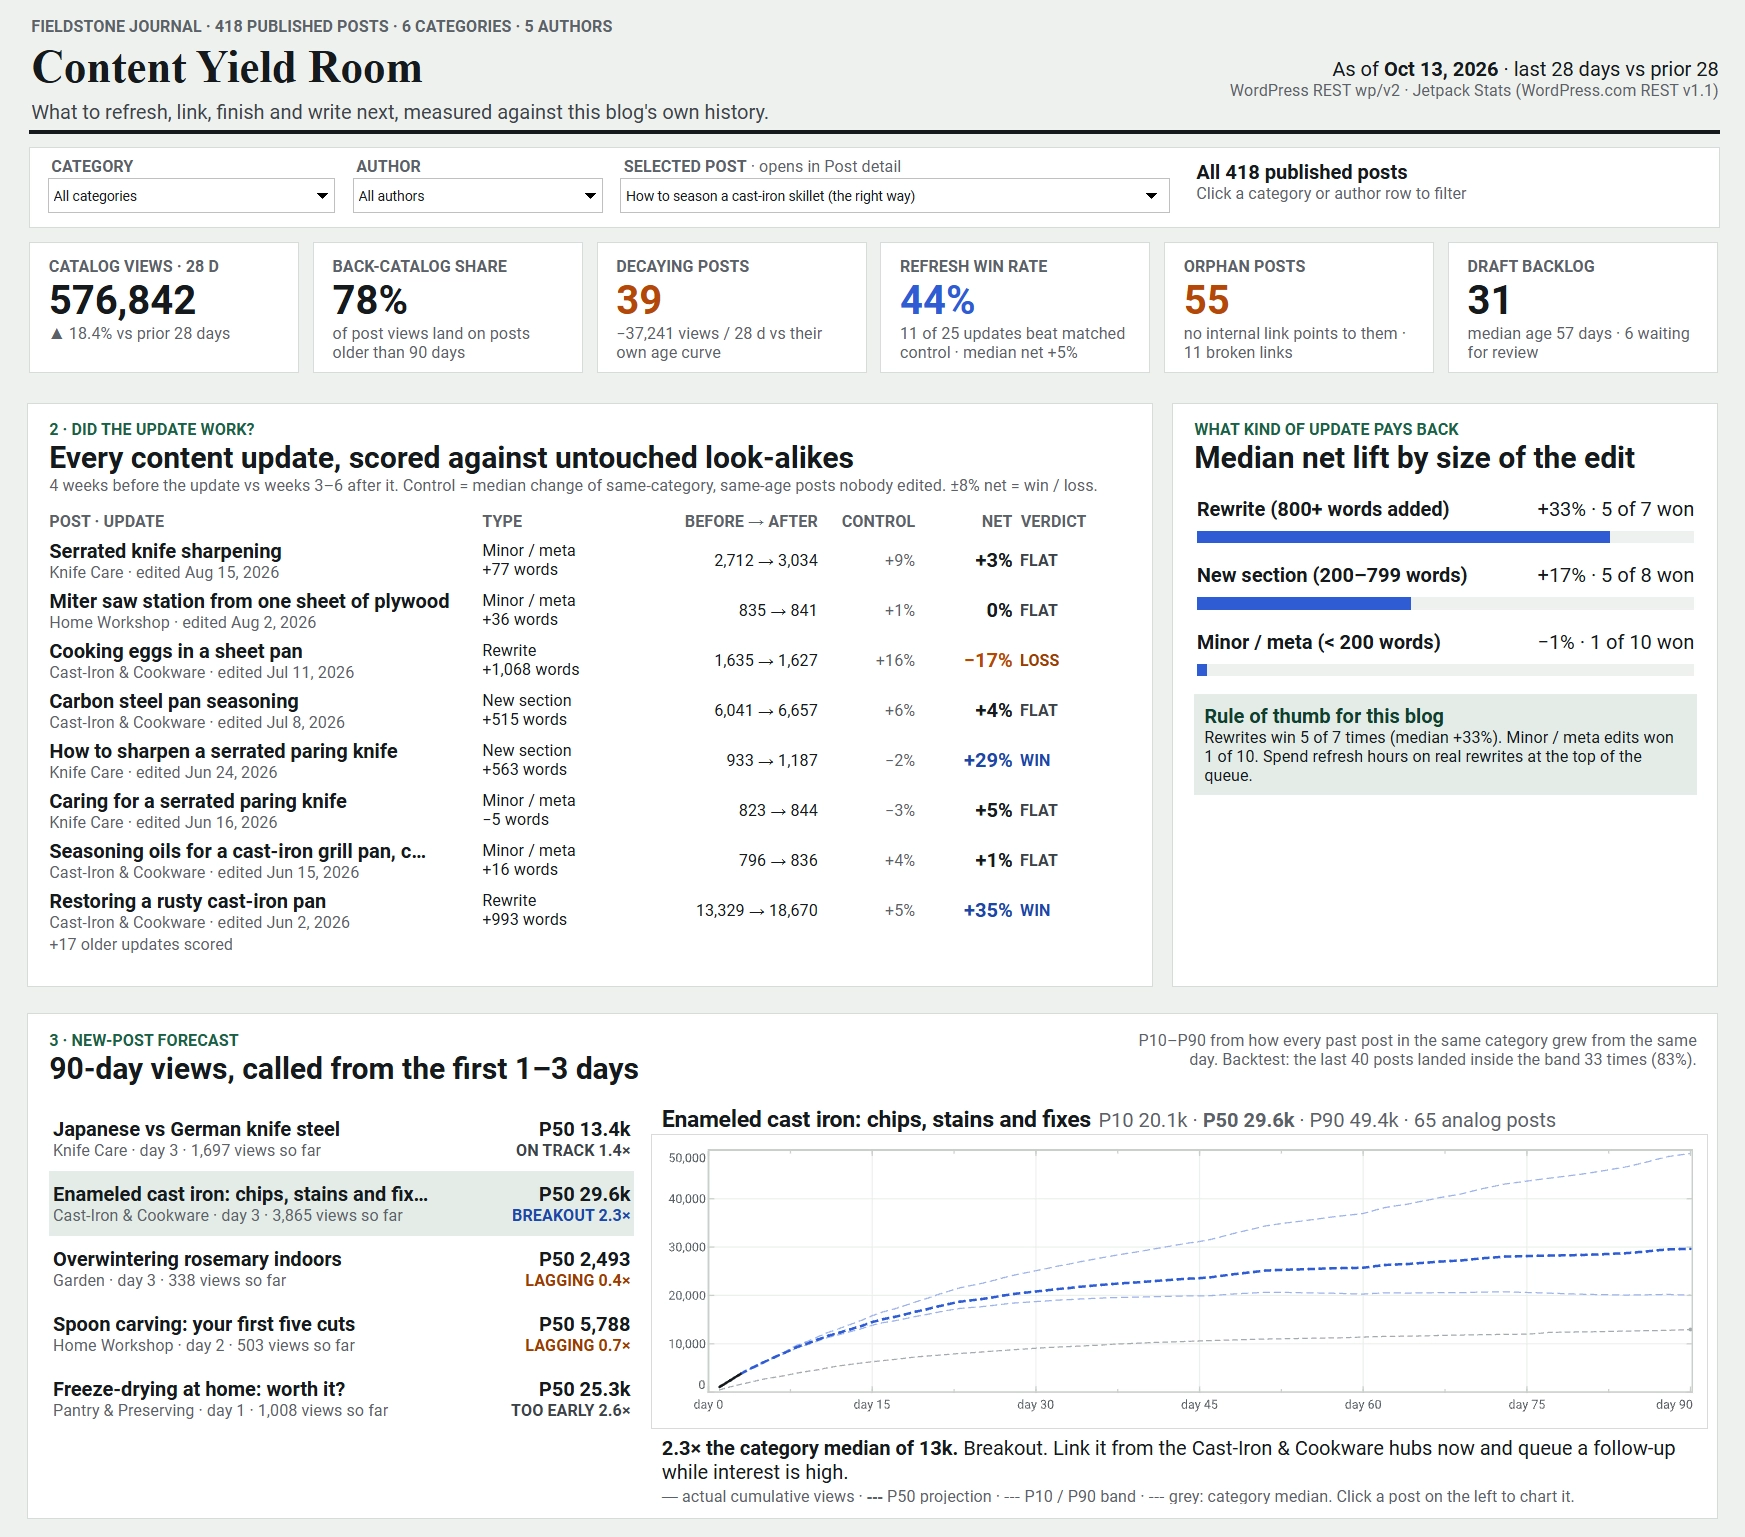Select Seasoning oils for a cast-iron grill pan
This screenshot has width=1745, height=1537.
coord(590,861)
